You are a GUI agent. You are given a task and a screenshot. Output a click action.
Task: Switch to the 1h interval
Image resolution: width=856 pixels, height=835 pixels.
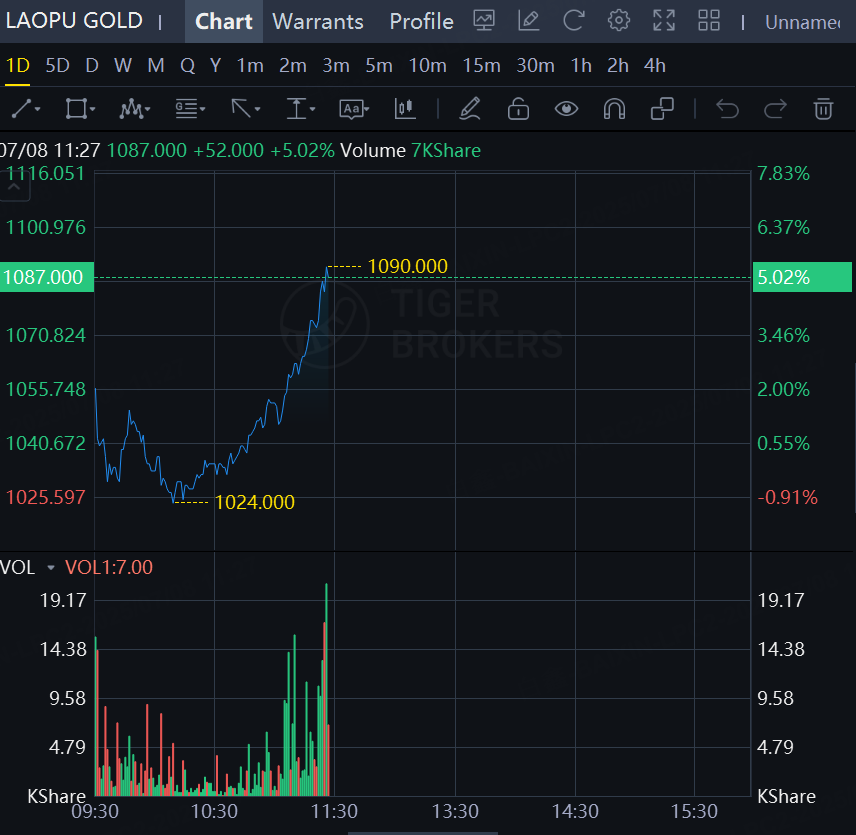tap(581, 65)
